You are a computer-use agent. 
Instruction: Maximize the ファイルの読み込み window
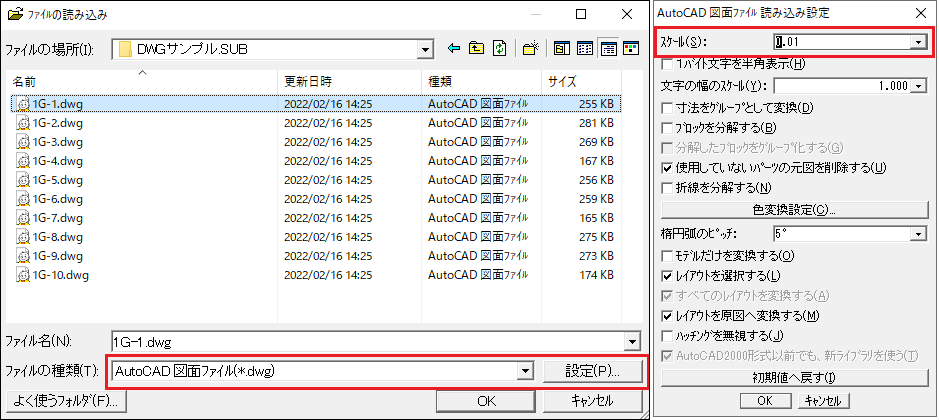click(x=581, y=14)
